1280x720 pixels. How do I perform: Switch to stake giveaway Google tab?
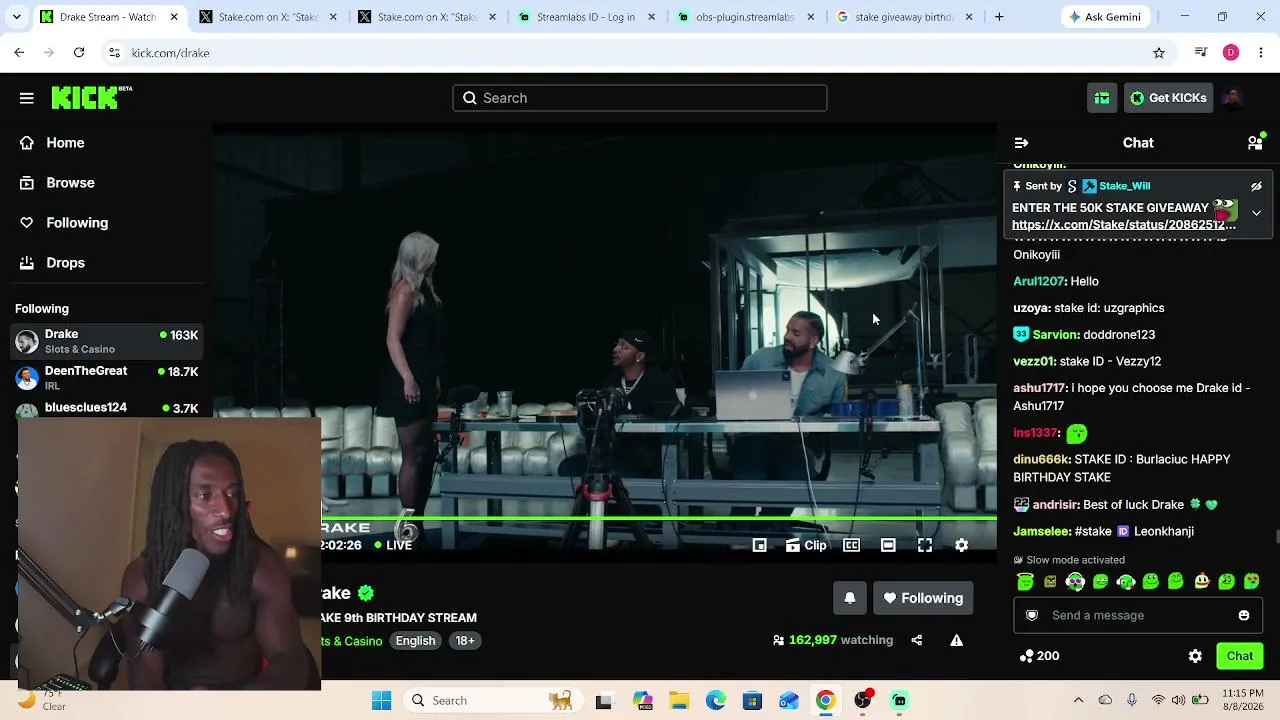pos(904,17)
